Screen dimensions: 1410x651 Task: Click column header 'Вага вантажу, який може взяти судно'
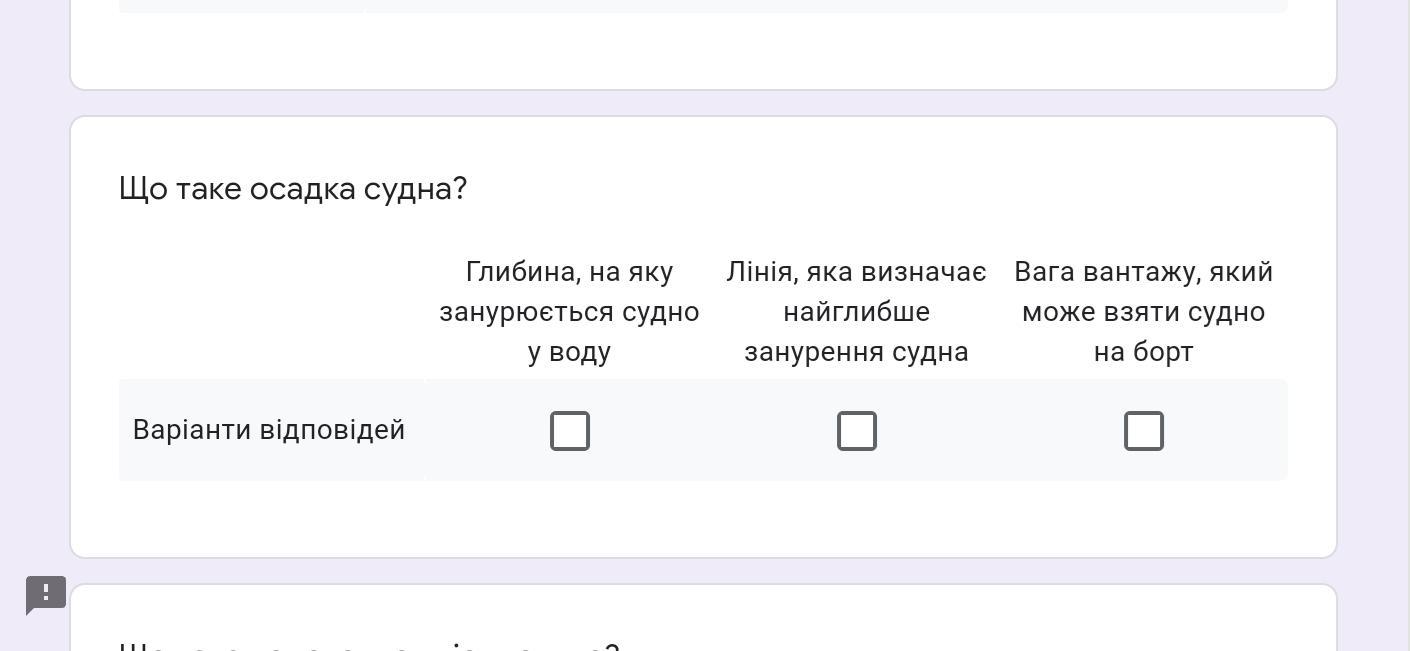point(1144,312)
